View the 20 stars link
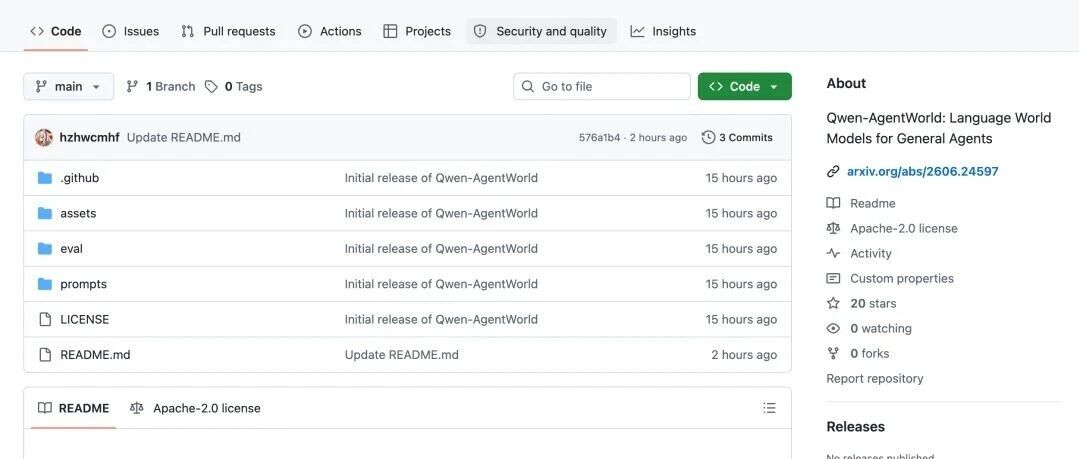 pyautogui.click(x=873, y=303)
